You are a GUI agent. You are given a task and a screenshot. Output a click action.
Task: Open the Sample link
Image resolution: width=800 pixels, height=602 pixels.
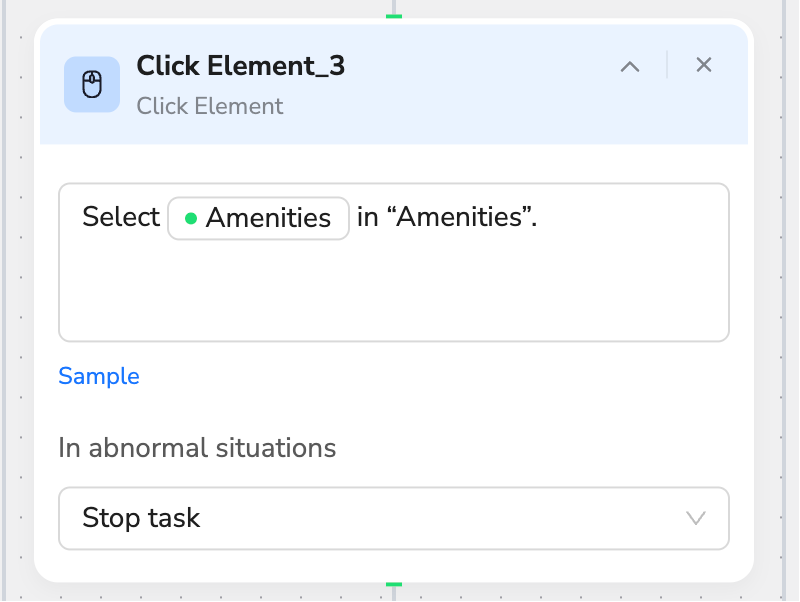[99, 377]
